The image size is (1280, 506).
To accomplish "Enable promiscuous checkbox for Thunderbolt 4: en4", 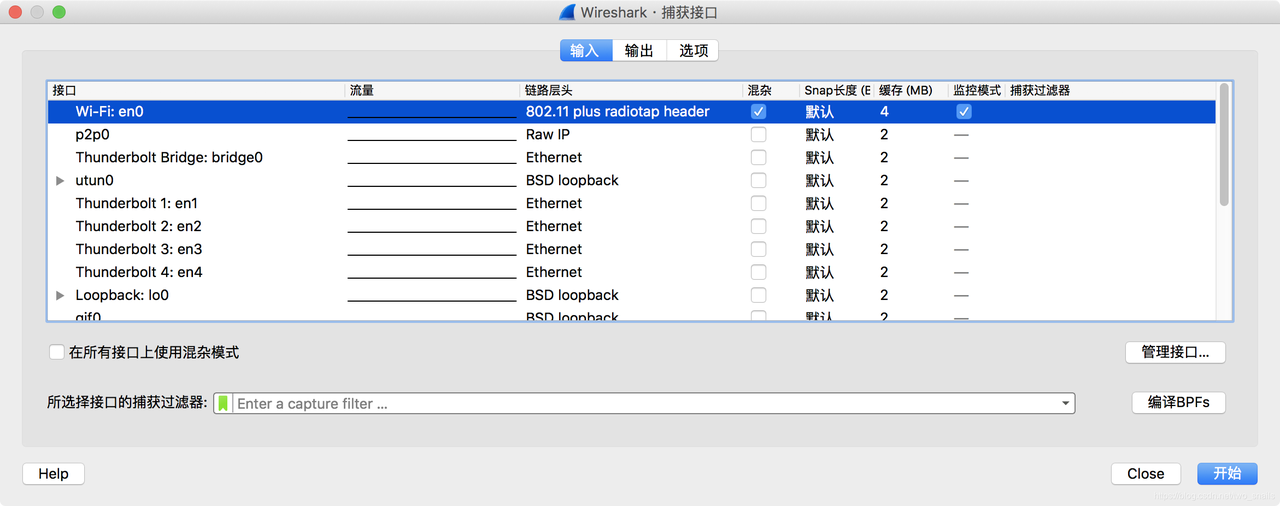I will click(758, 273).
